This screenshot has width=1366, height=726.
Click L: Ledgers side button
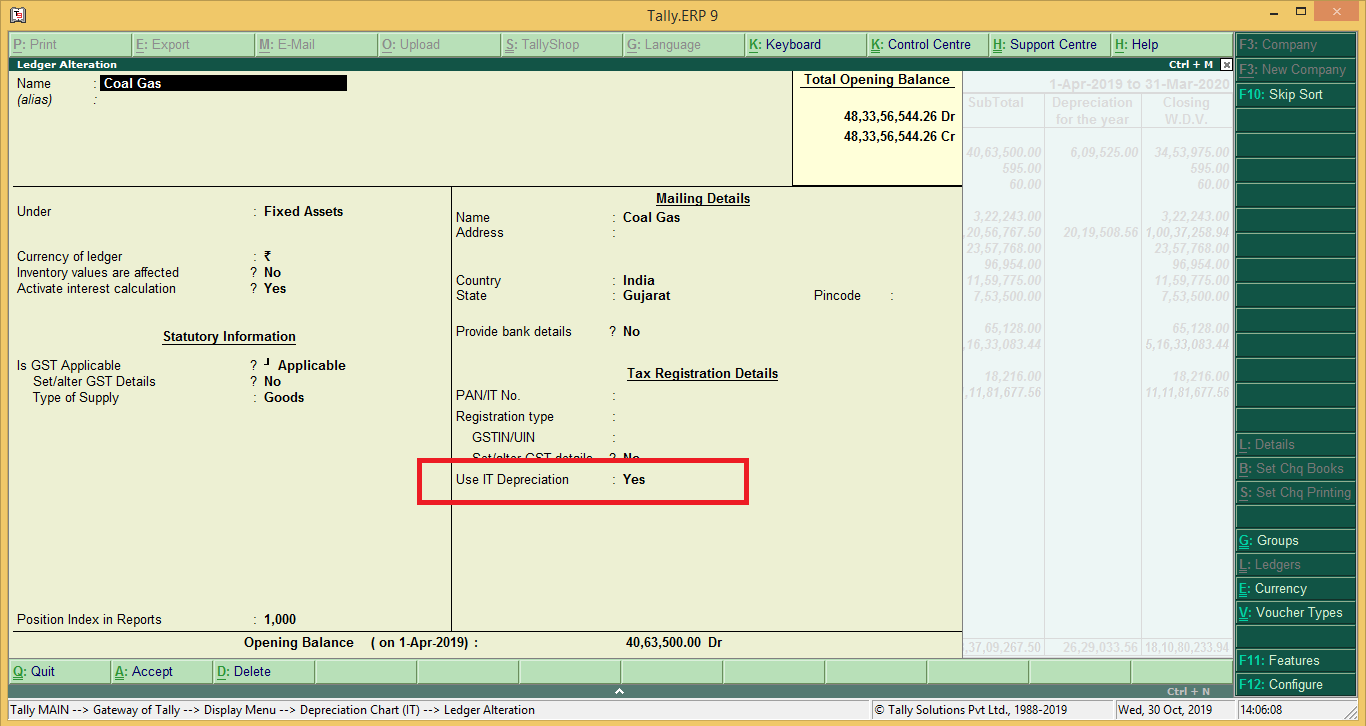coord(1296,564)
